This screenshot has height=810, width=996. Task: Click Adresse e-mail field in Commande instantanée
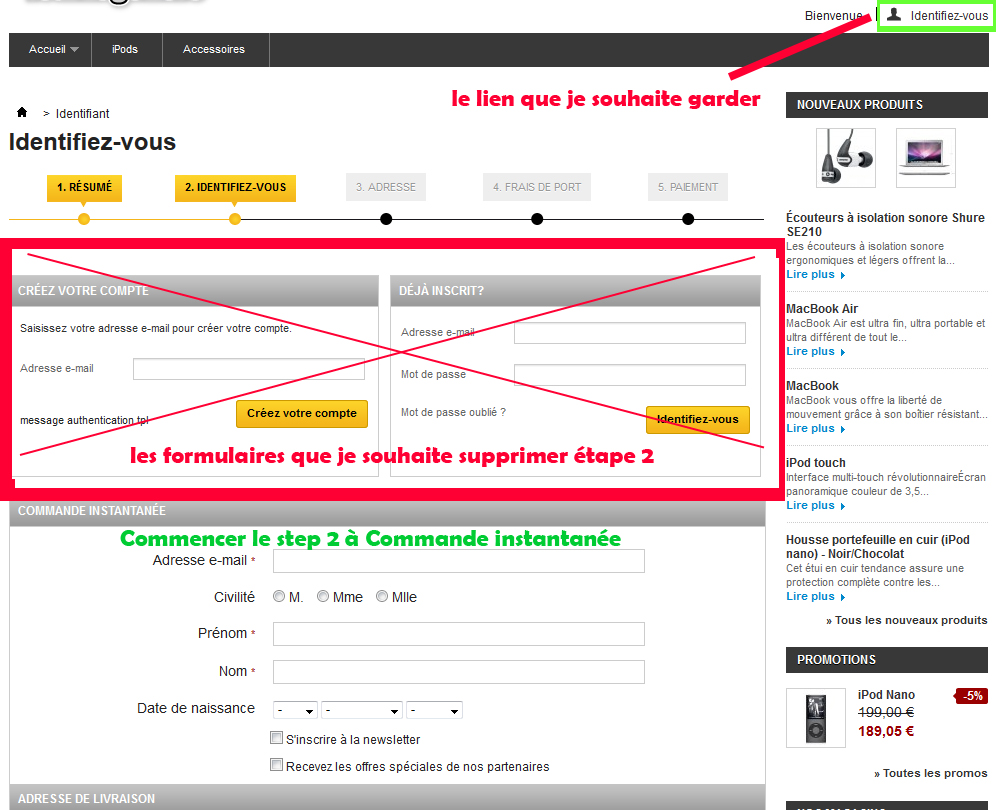point(459,561)
